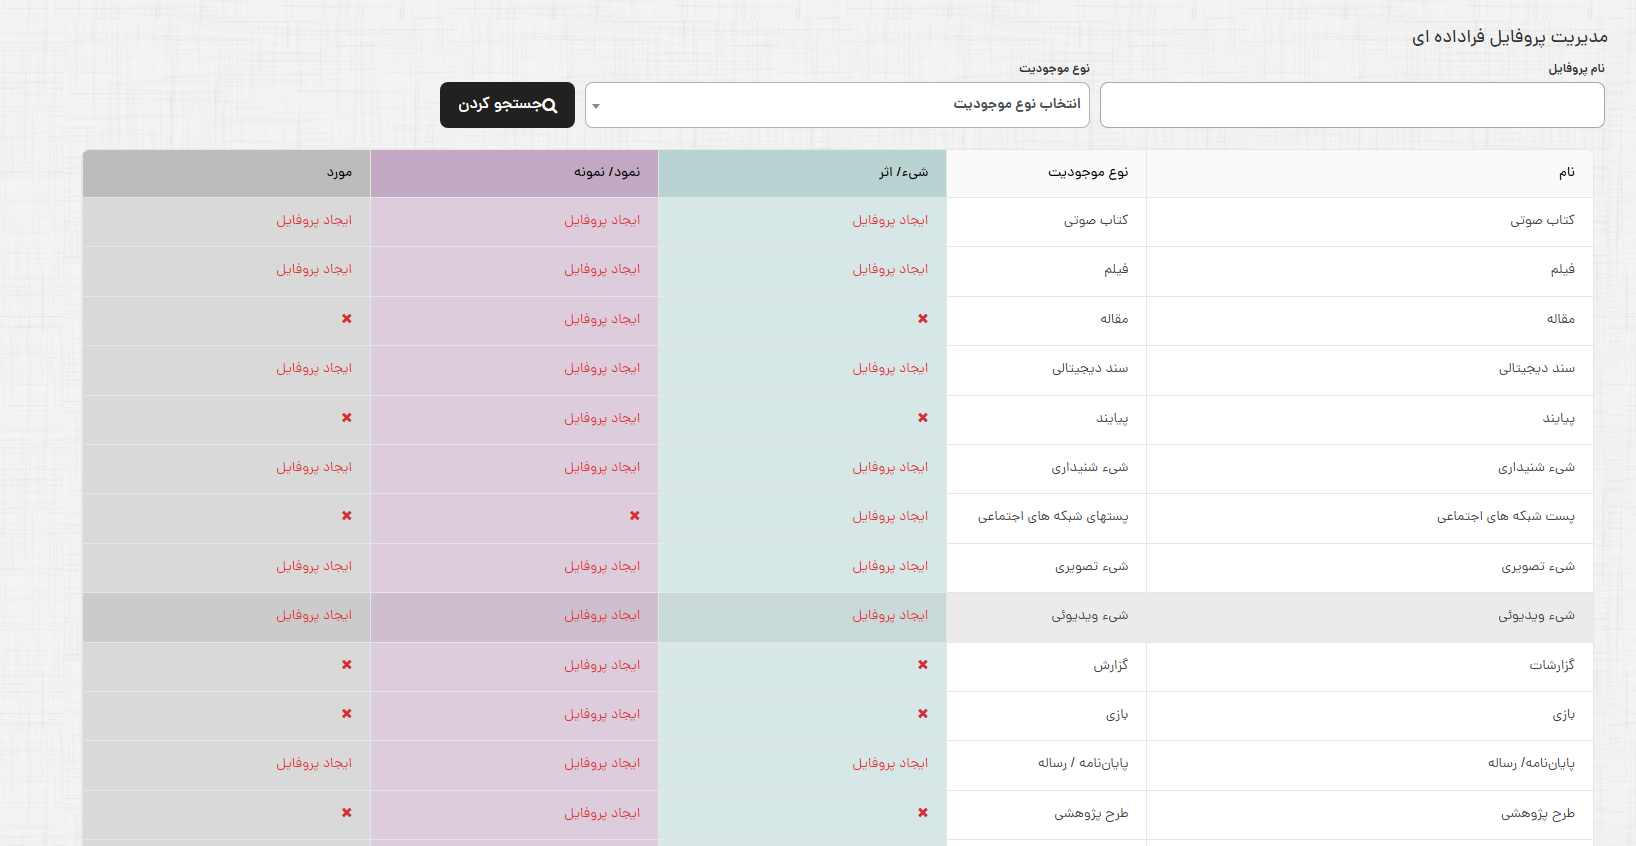Click ایجاد پروفایل for سند دیجیتالی under مورد
The height and width of the screenshot is (846, 1636).
pyautogui.click(x=314, y=368)
